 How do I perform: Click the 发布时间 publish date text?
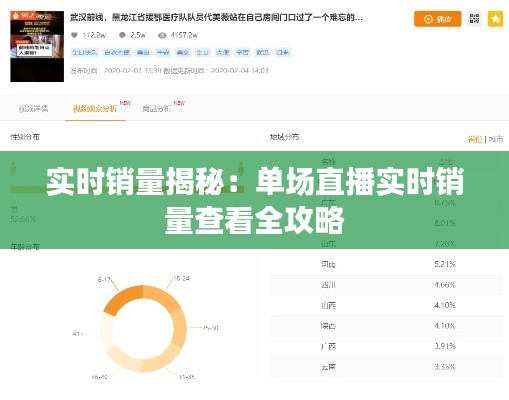tap(116, 71)
